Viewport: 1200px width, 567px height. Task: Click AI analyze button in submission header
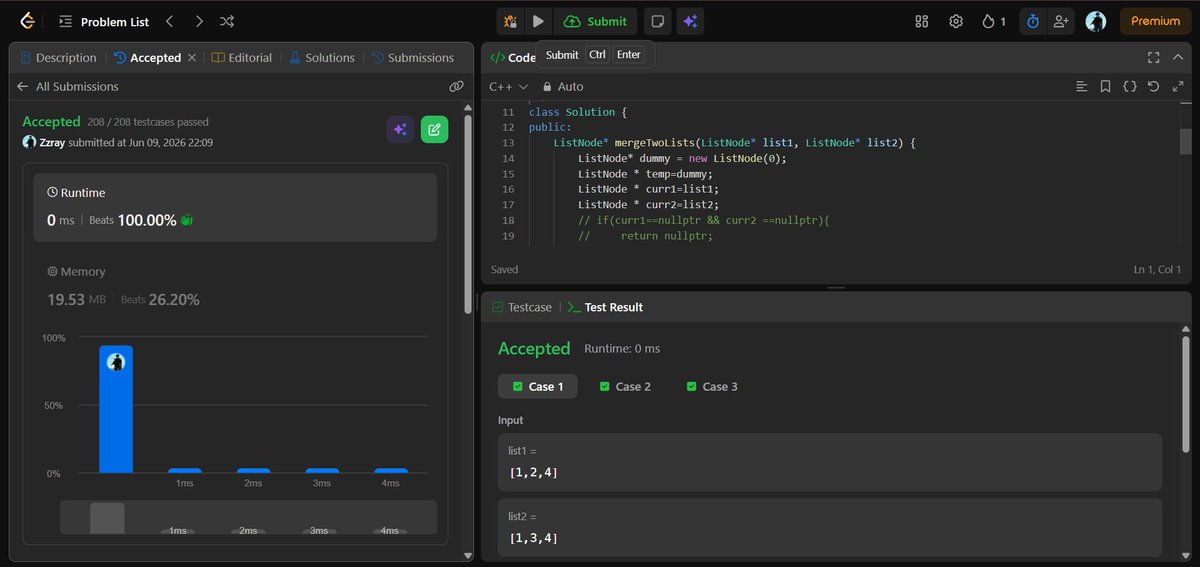(400, 129)
